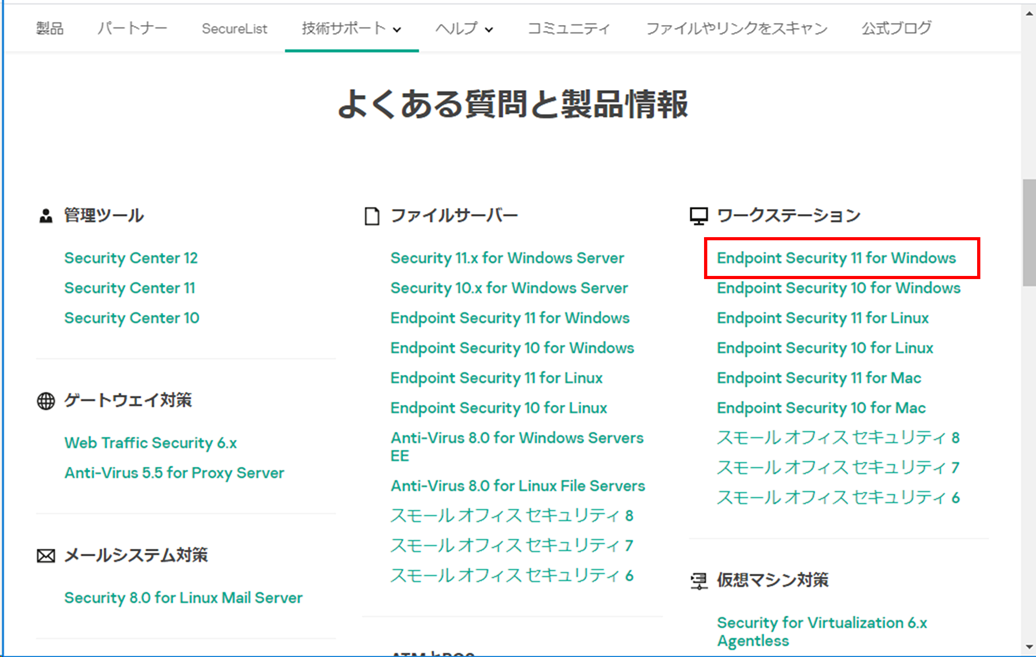Open Web Traffic Security 6.x support page
The width and height of the screenshot is (1036, 657).
click(150, 443)
